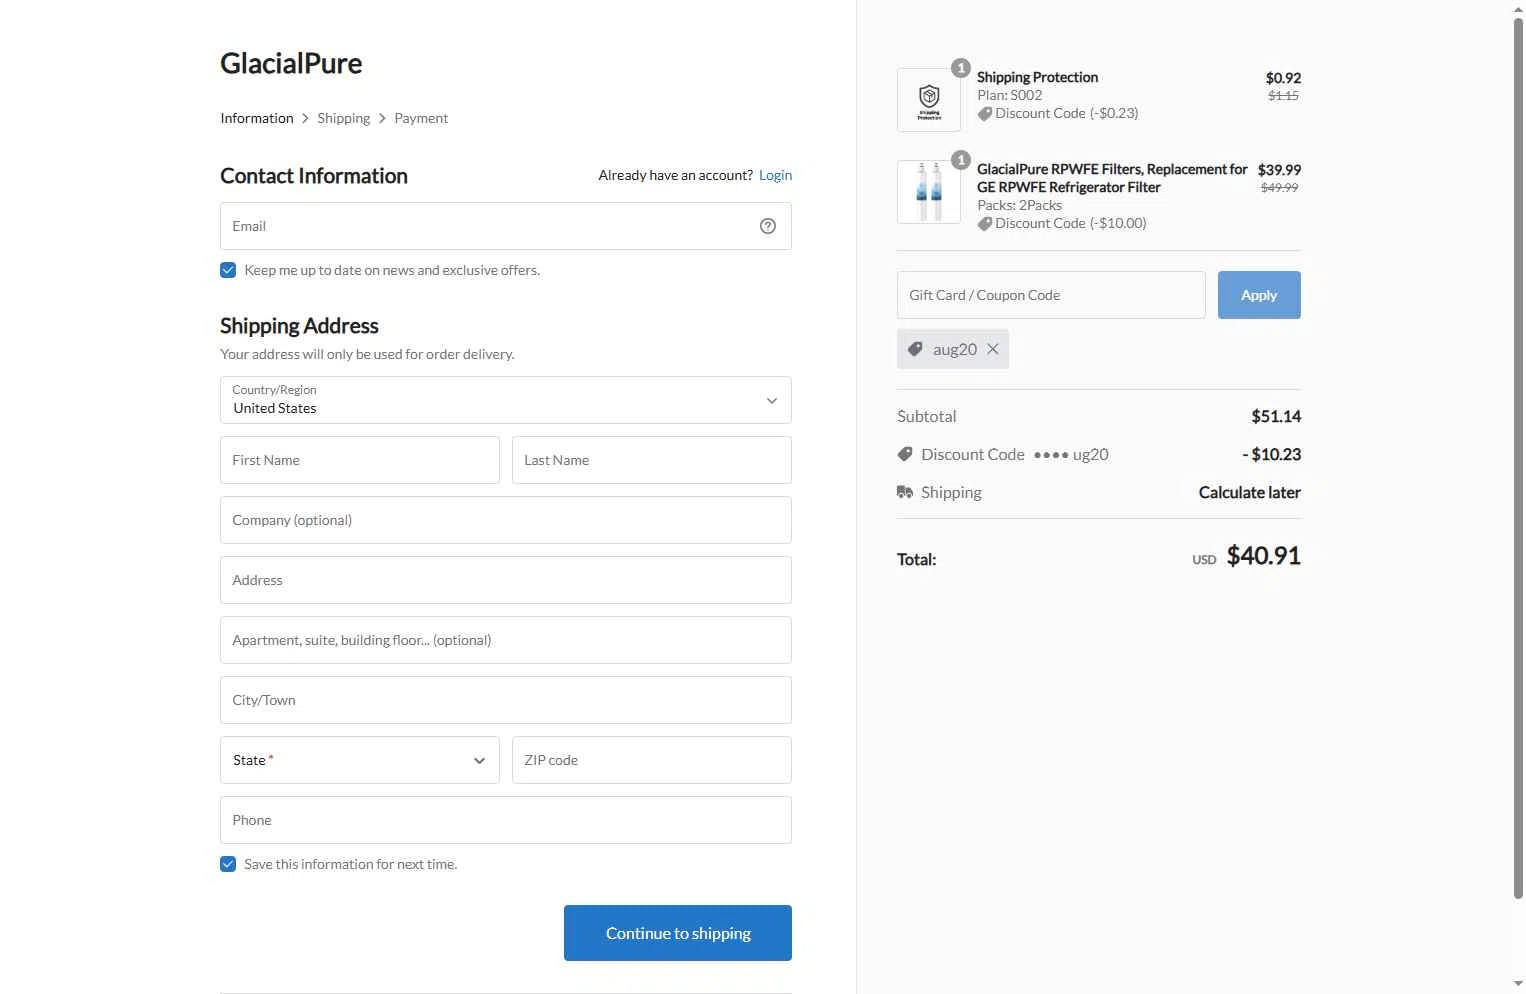1526x994 pixels.
Task: Click the 'Plan: S002' text
Action: coord(1010,95)
